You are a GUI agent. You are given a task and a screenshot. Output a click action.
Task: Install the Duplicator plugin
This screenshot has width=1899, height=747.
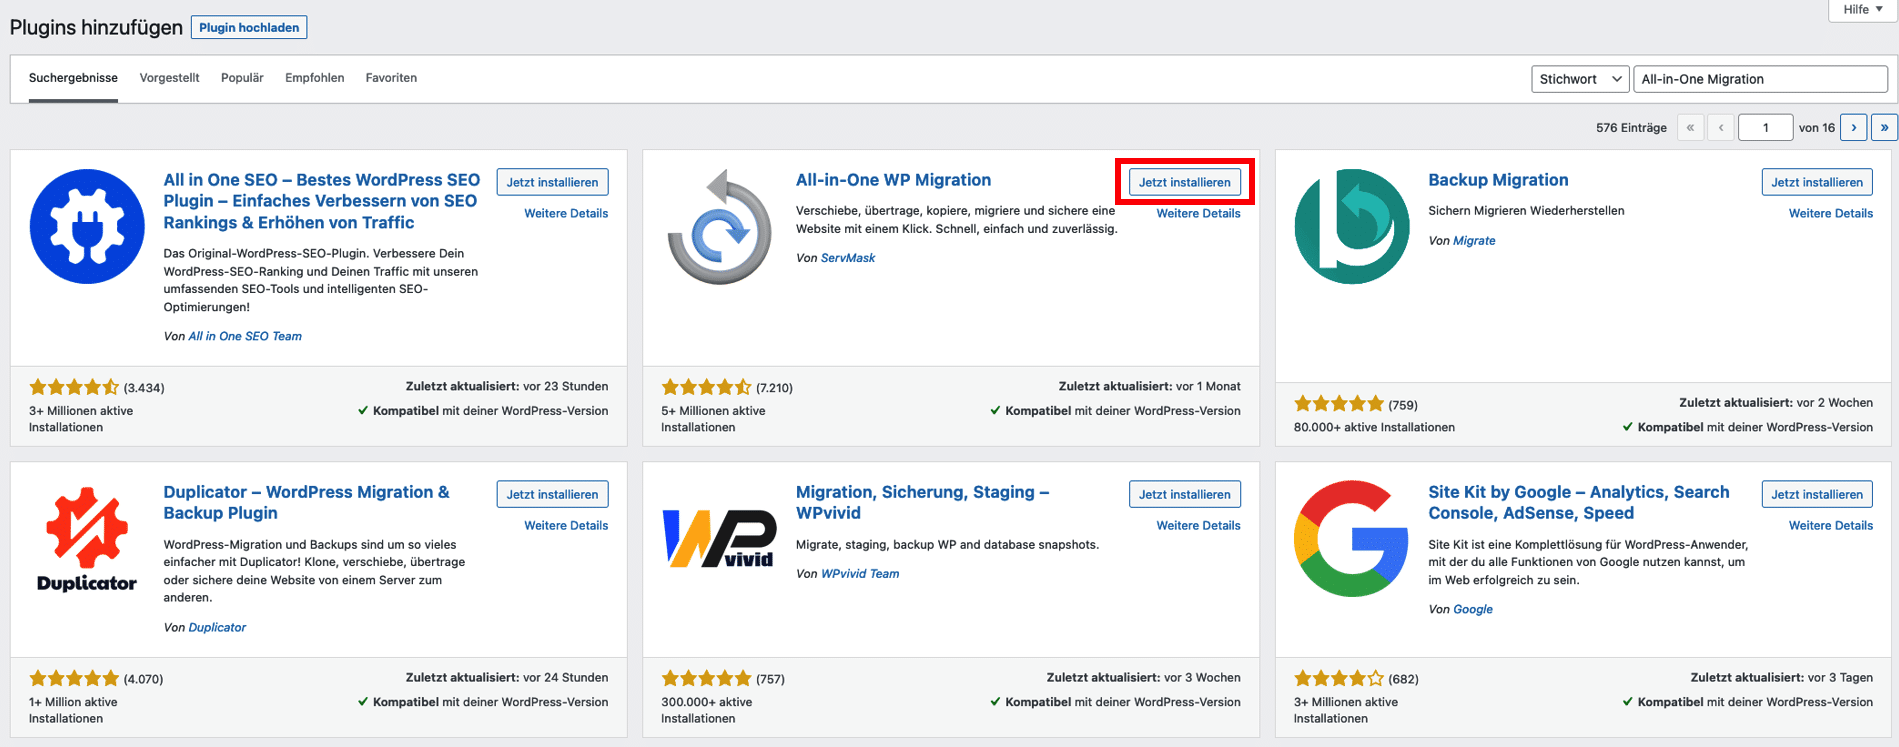point(552,494)
